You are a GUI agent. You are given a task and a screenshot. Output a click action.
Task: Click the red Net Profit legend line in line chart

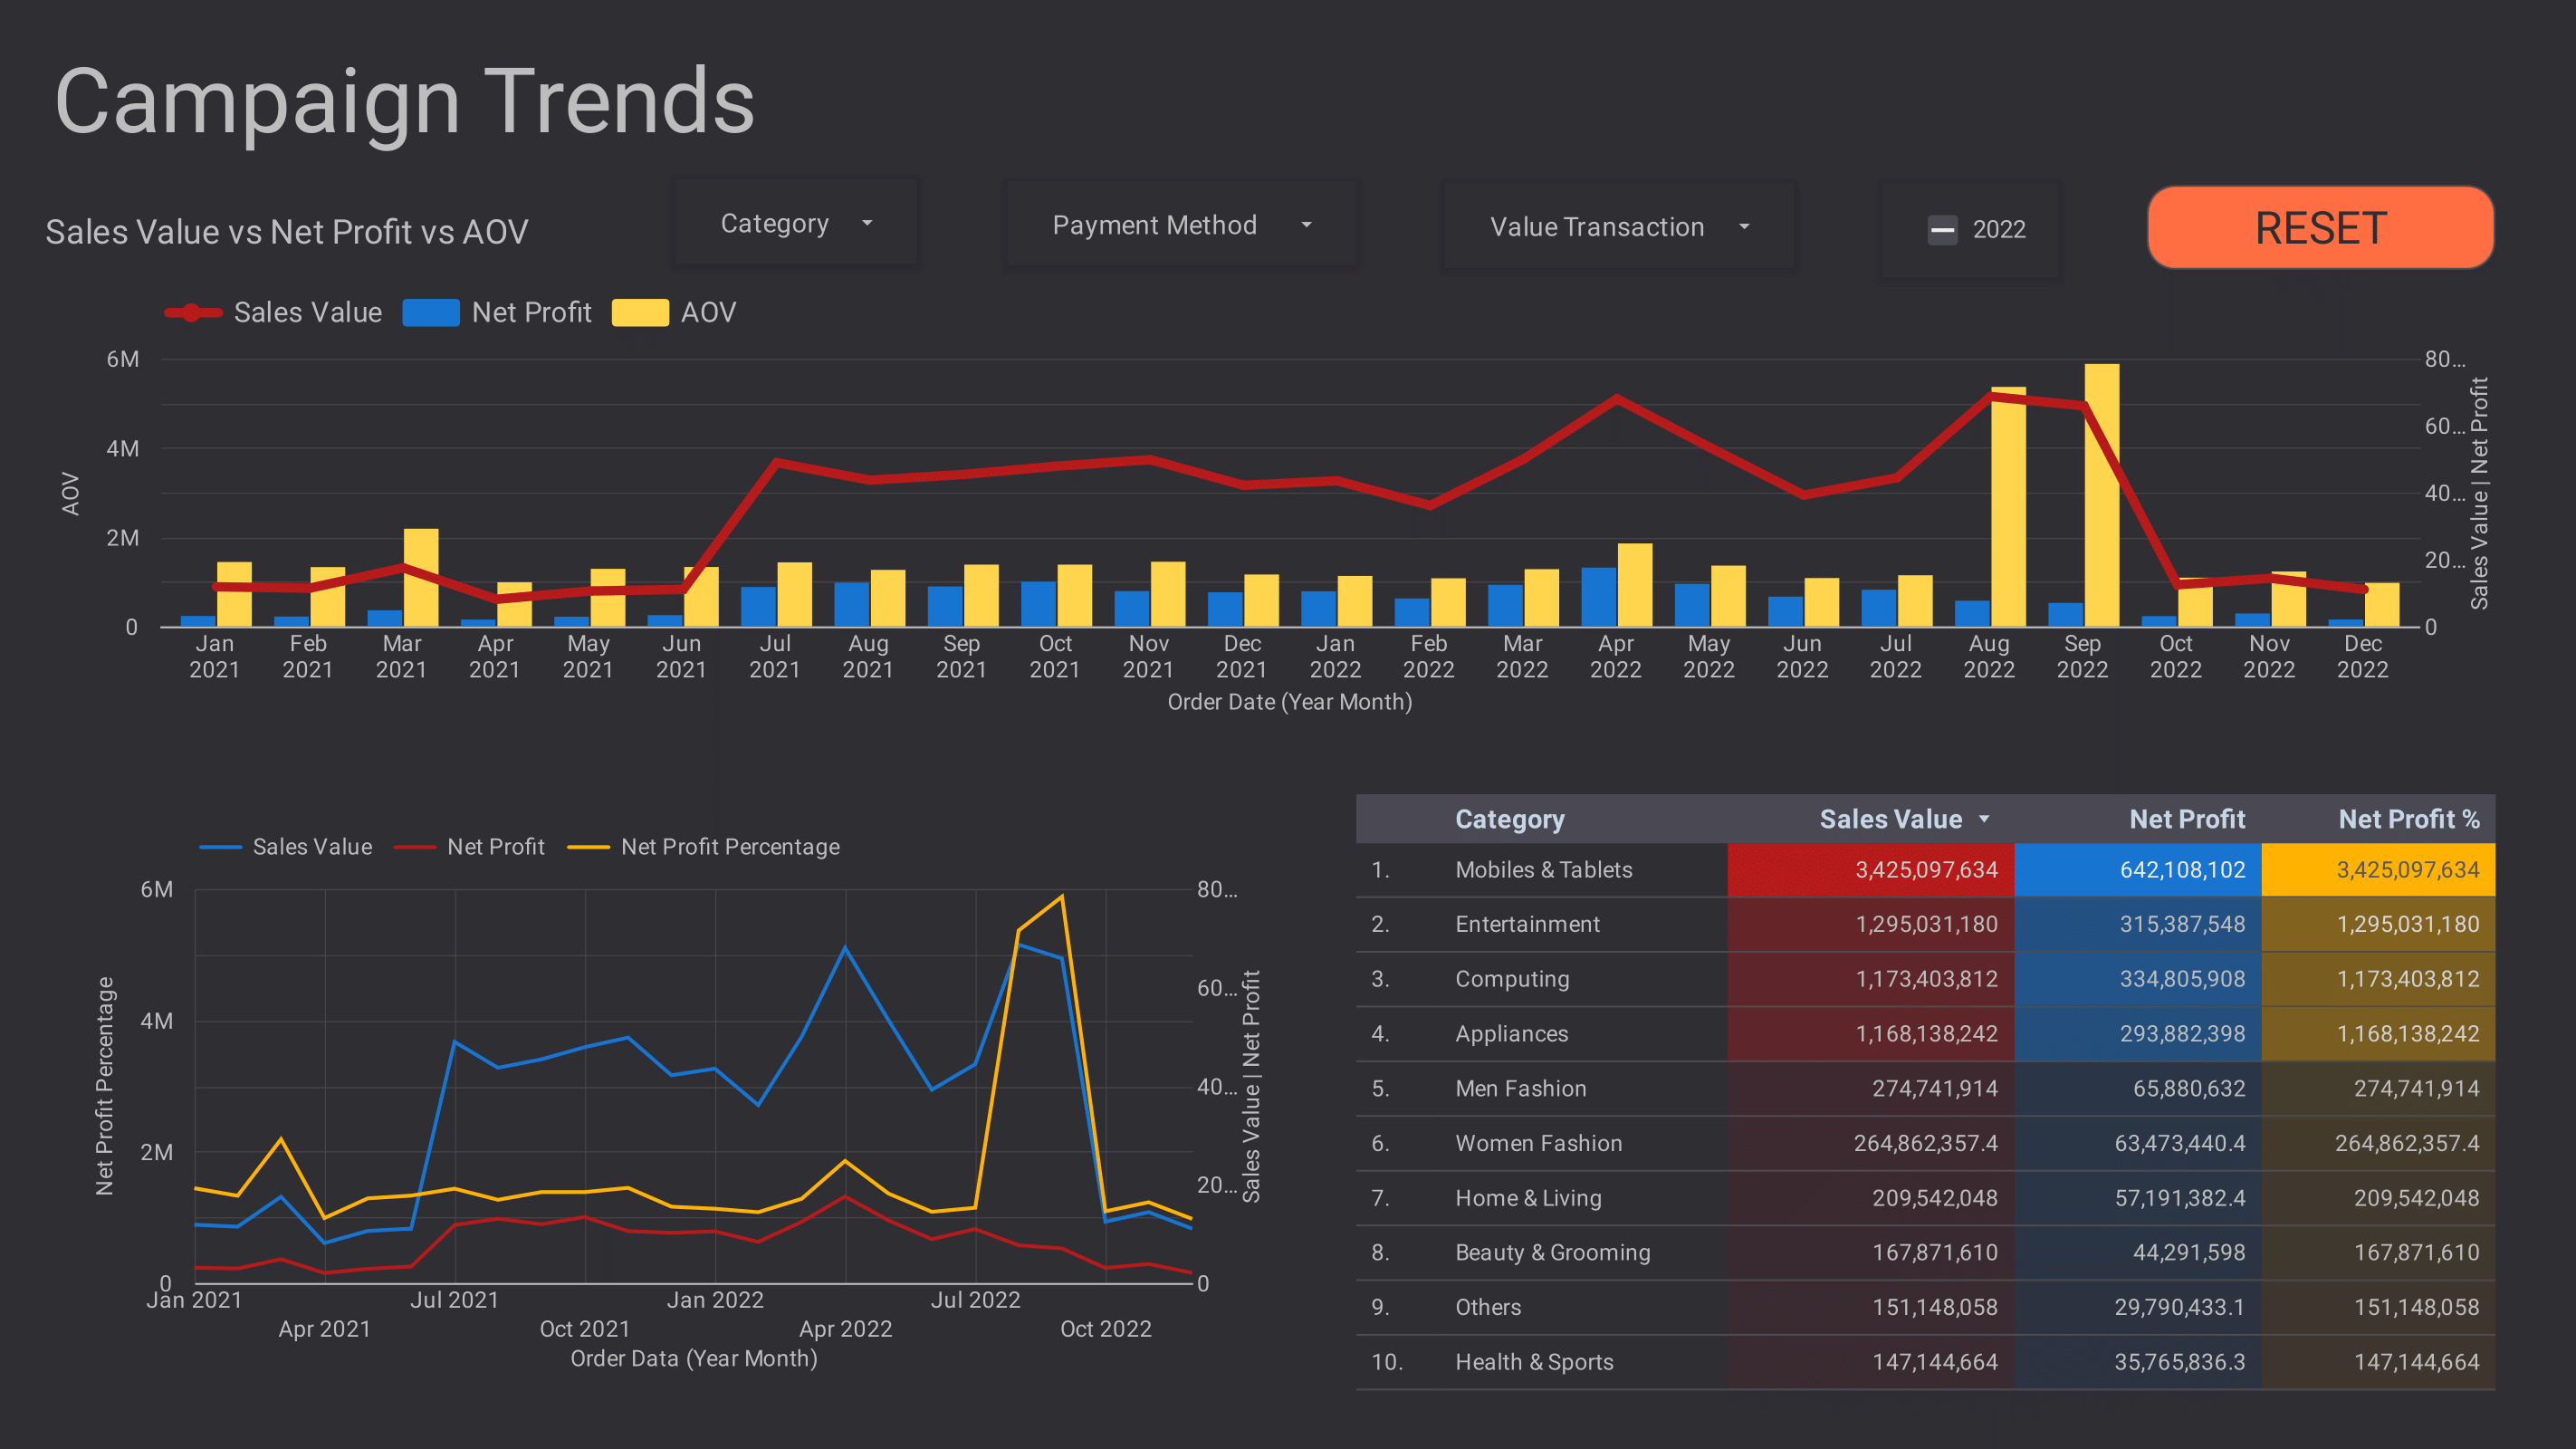click(x=414, y=847)
